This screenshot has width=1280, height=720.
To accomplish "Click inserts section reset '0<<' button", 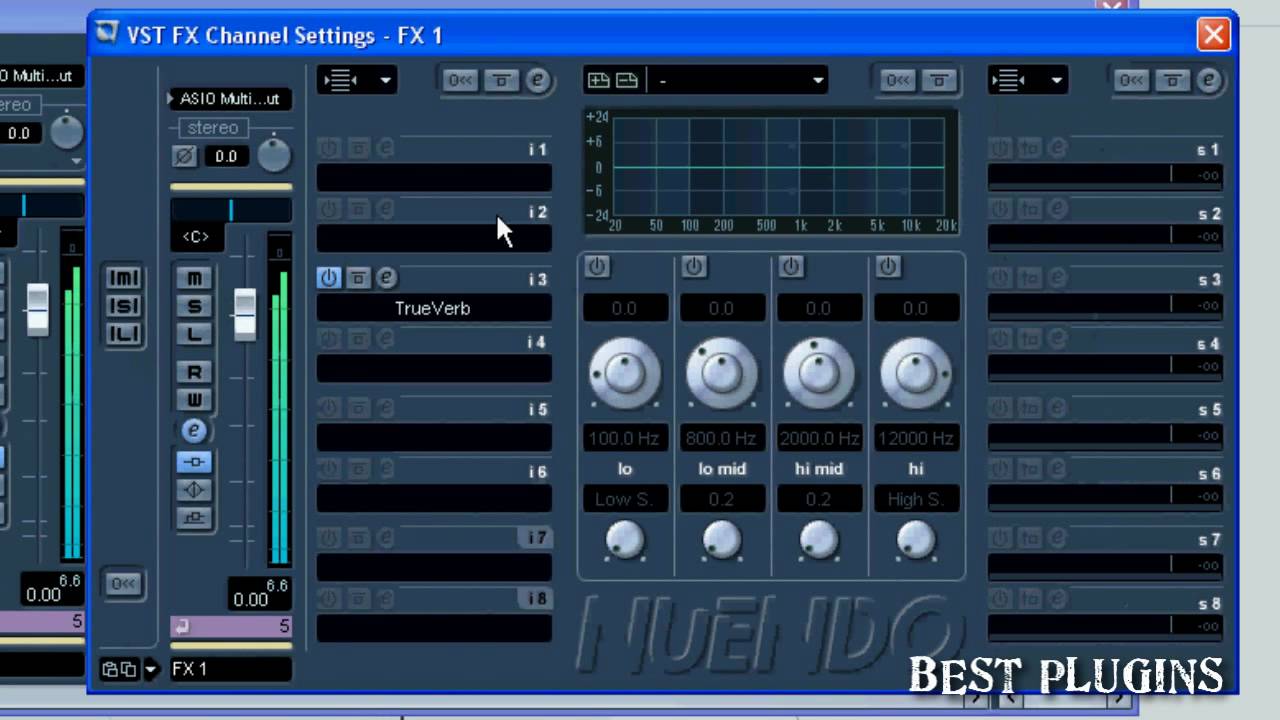I will pyautogui.click(x=461, y=80).
